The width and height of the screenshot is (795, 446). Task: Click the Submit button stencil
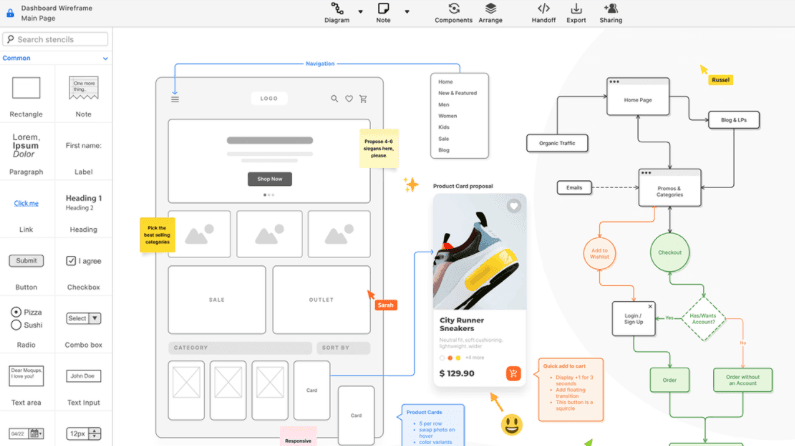(x=26, y=261)
